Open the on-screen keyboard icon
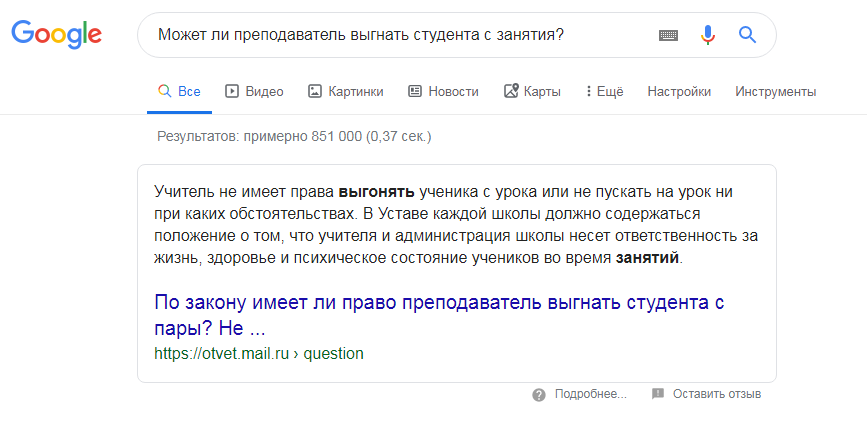This screenshot has width=867, height=422. coord(668,35)
